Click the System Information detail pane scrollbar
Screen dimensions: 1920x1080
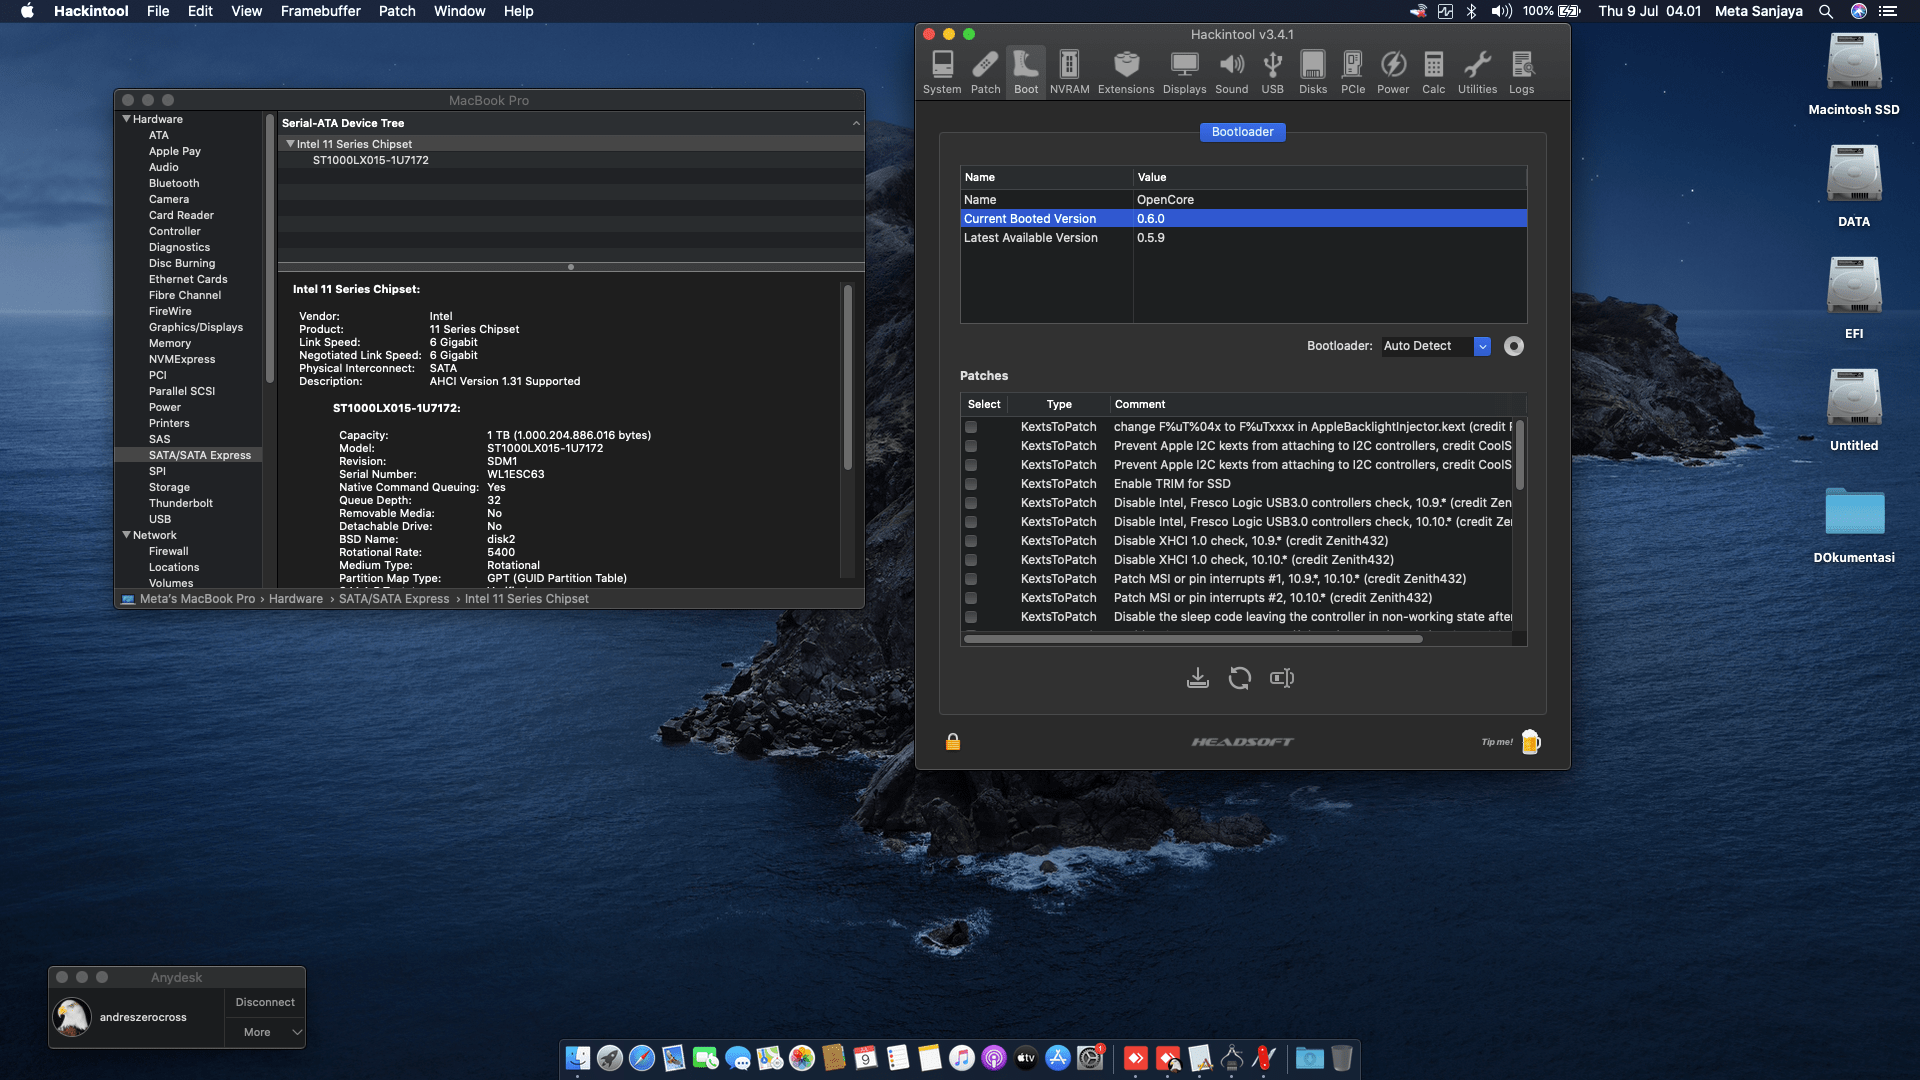coord(847,377)
